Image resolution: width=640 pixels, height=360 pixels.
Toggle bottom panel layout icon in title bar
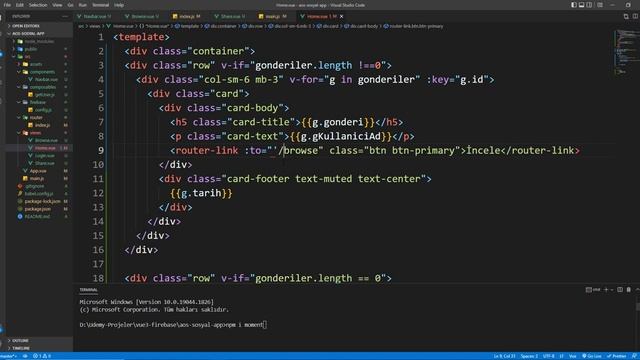[x=581, y=5]
